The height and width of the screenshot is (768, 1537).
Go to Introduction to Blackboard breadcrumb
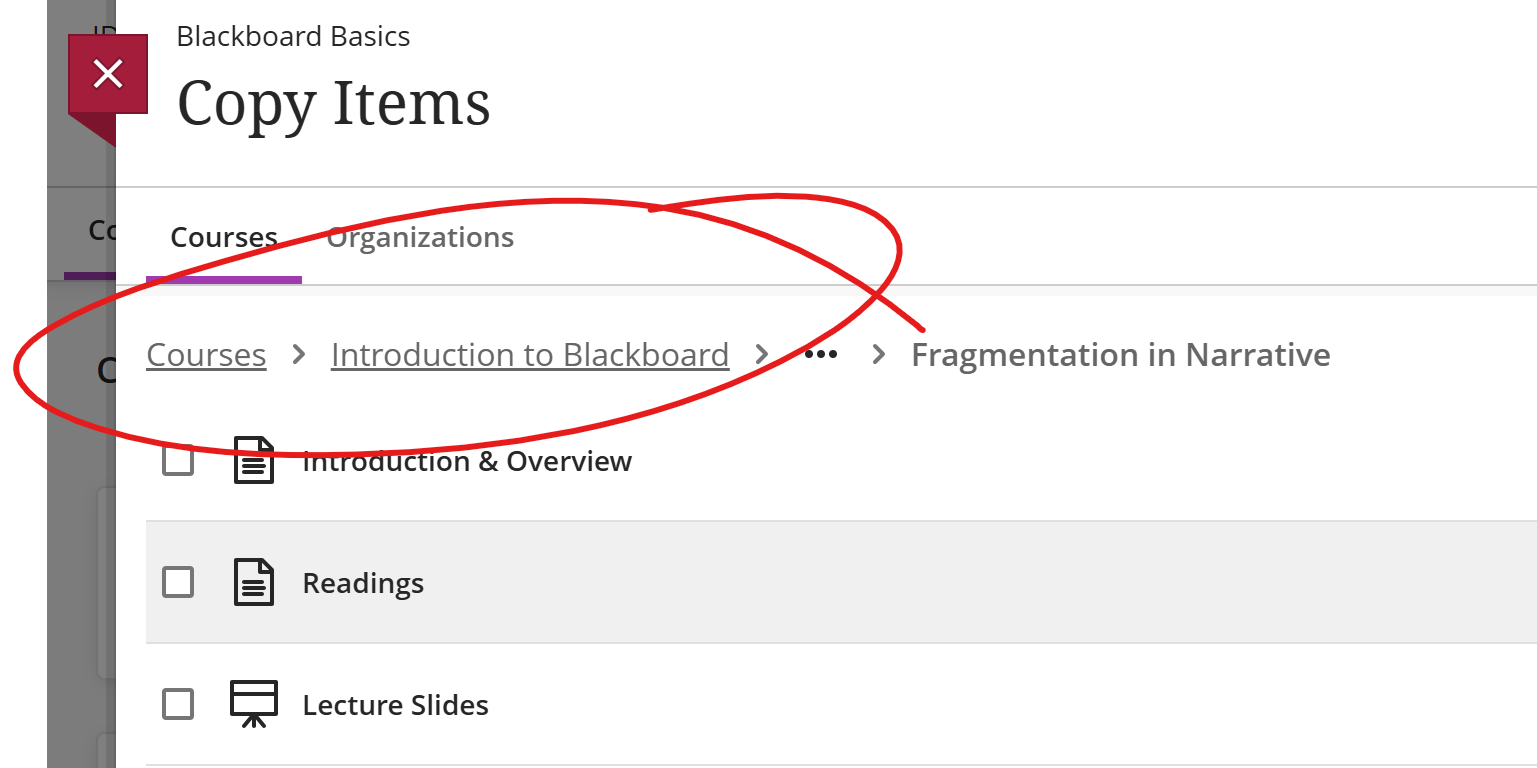(530, 355)
